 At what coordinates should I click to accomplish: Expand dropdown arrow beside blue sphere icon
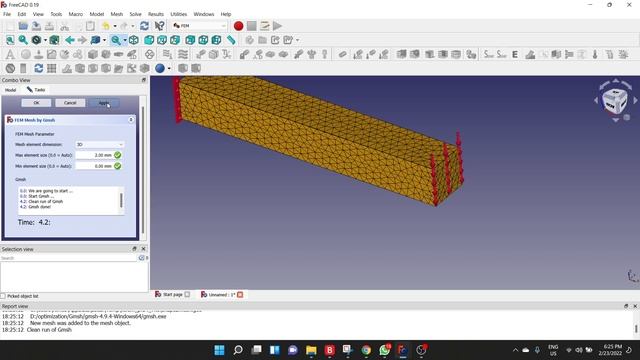[x=169, y=68]
